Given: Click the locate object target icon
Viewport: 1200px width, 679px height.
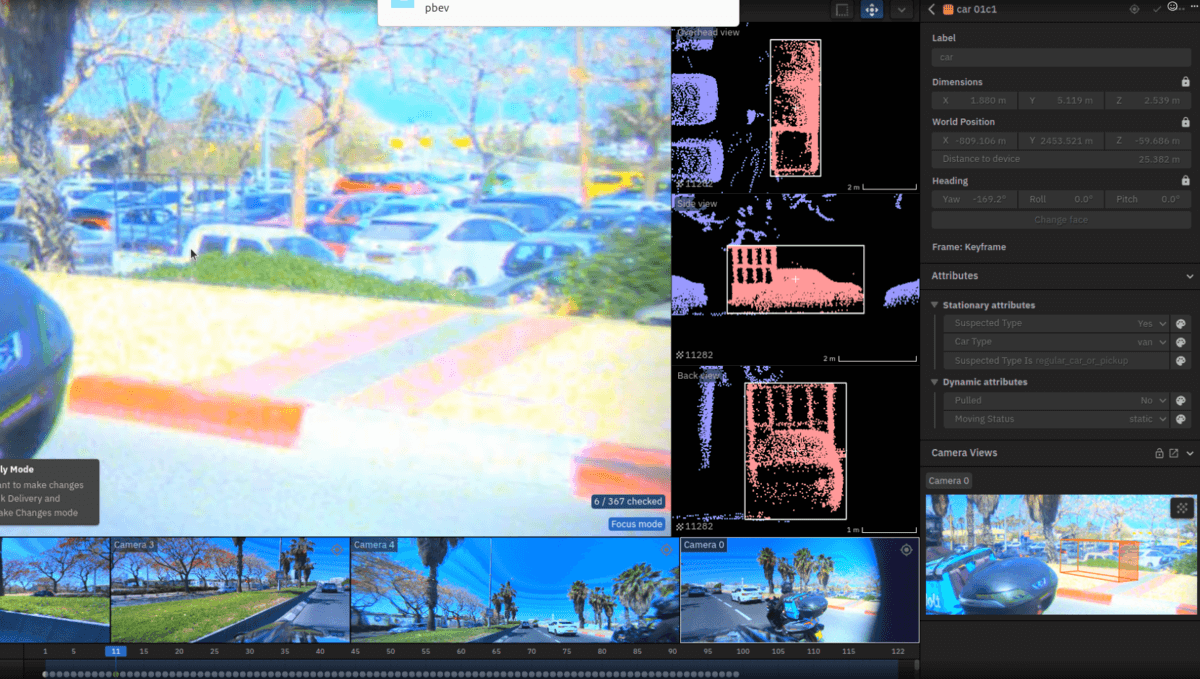Looking at the screenshot, I should (1134, 9).
